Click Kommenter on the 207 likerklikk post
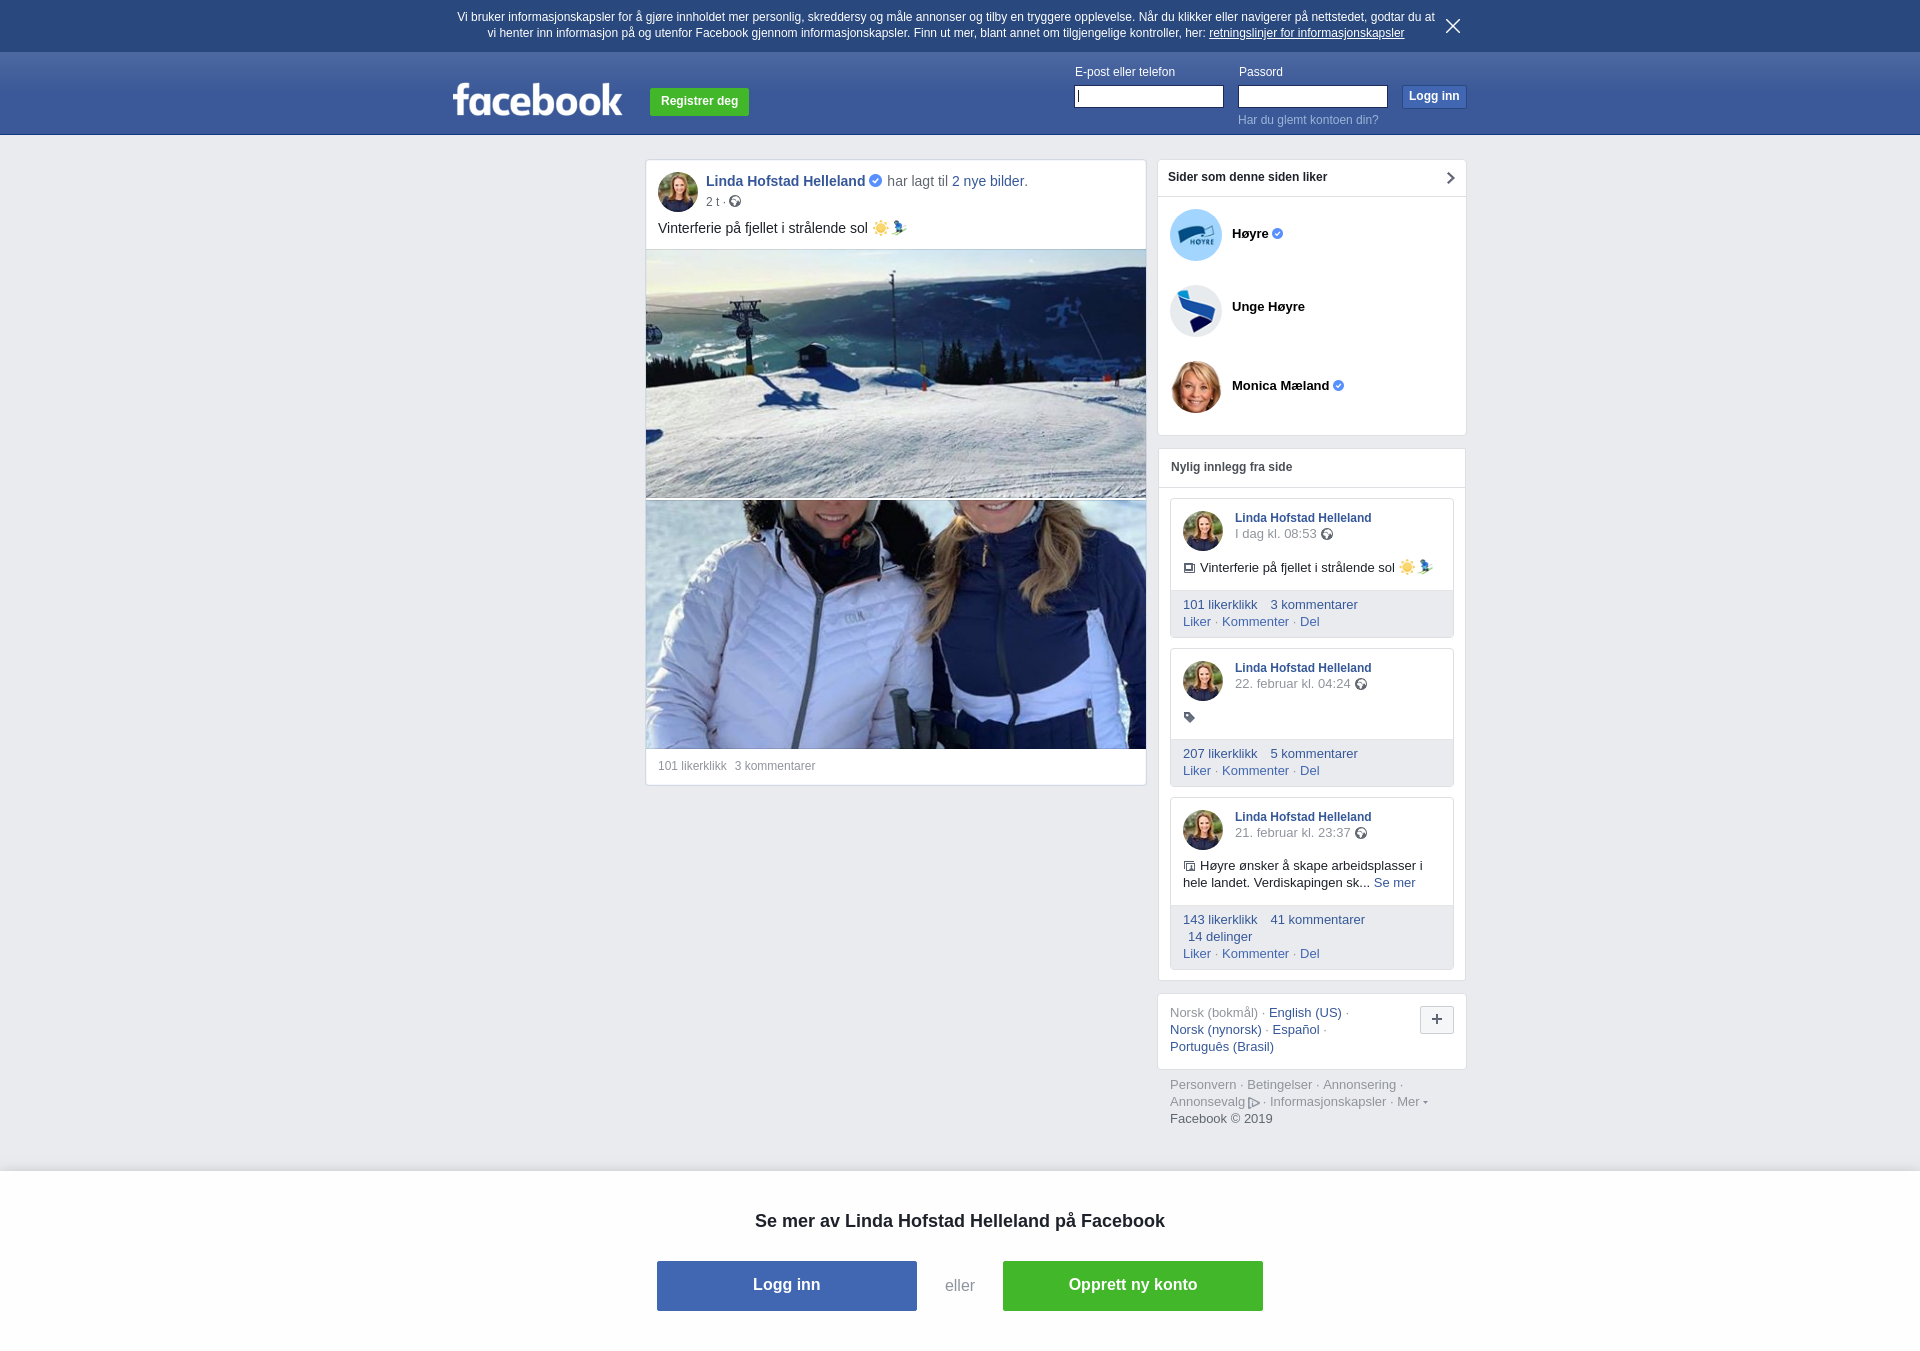 click(1255, 771)
